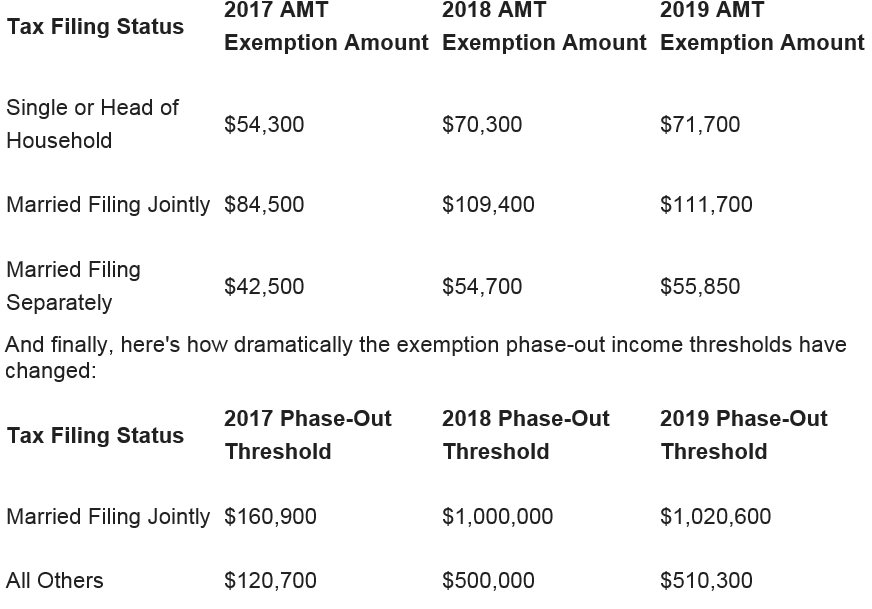The width and height of the screenshot is (872, 609).
Task: Click the $54,300 exemption amount cell
Action: point(264,125)
